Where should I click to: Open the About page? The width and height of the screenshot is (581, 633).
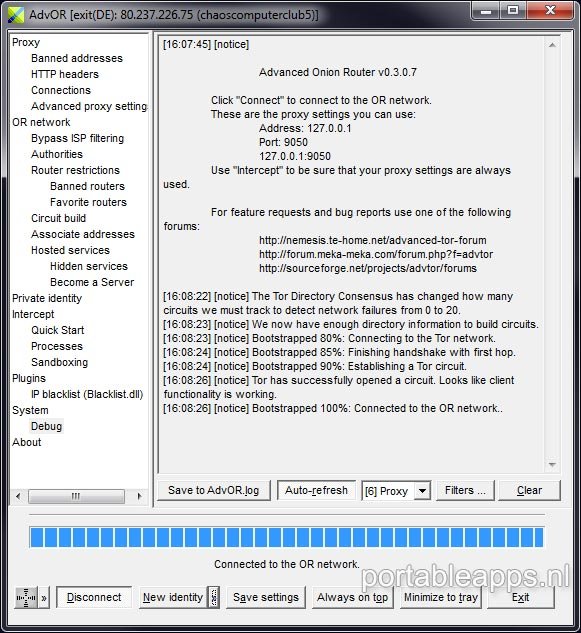pos(26,442)
